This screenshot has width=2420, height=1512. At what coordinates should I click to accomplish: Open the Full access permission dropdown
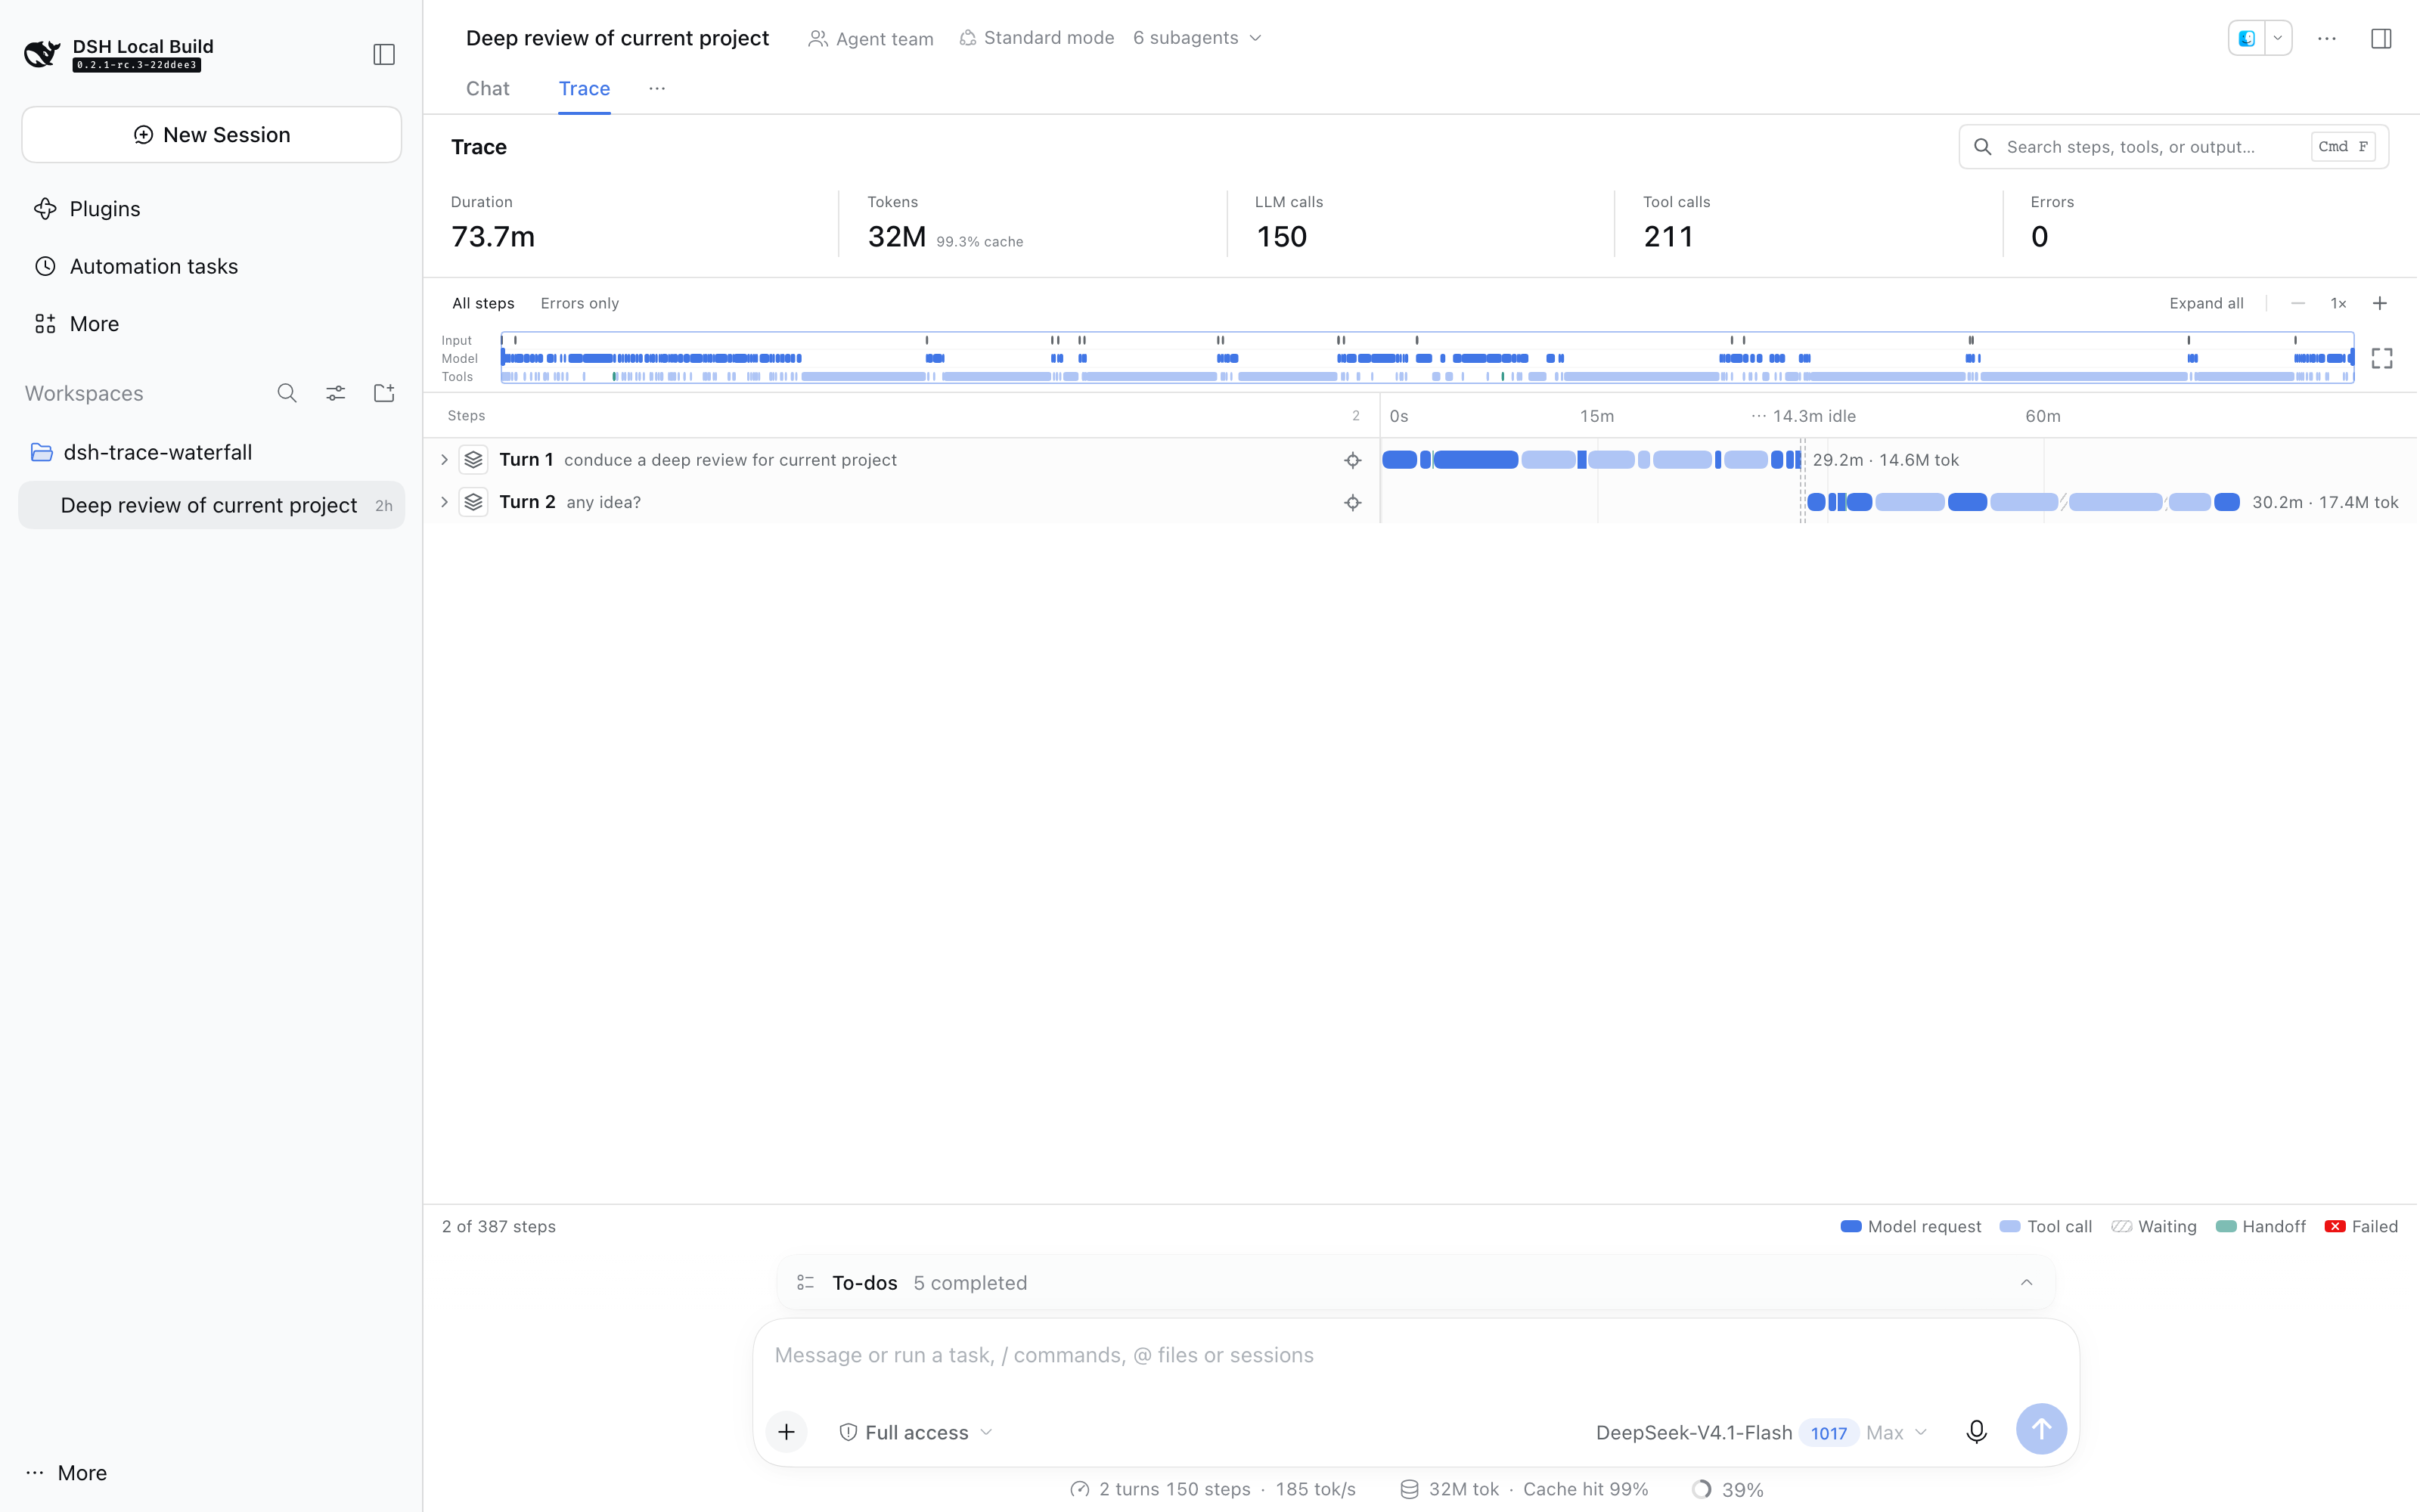916,1432
